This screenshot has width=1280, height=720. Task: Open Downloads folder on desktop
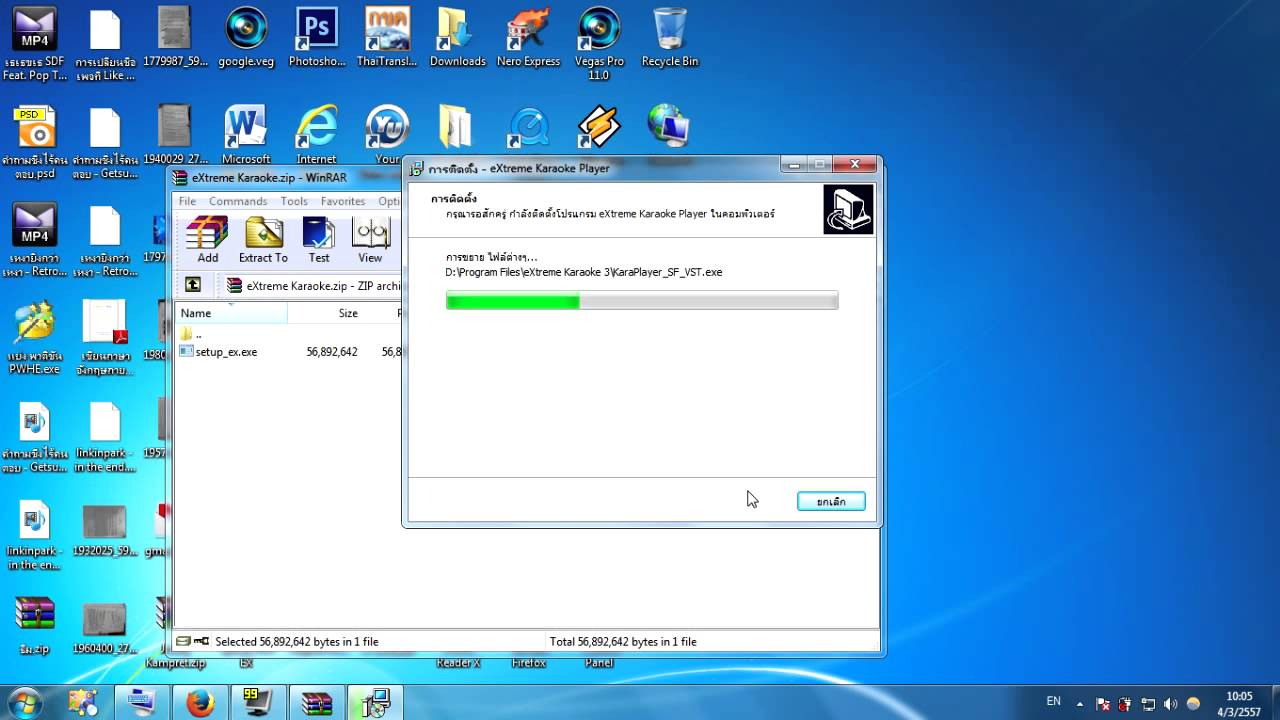457,38
